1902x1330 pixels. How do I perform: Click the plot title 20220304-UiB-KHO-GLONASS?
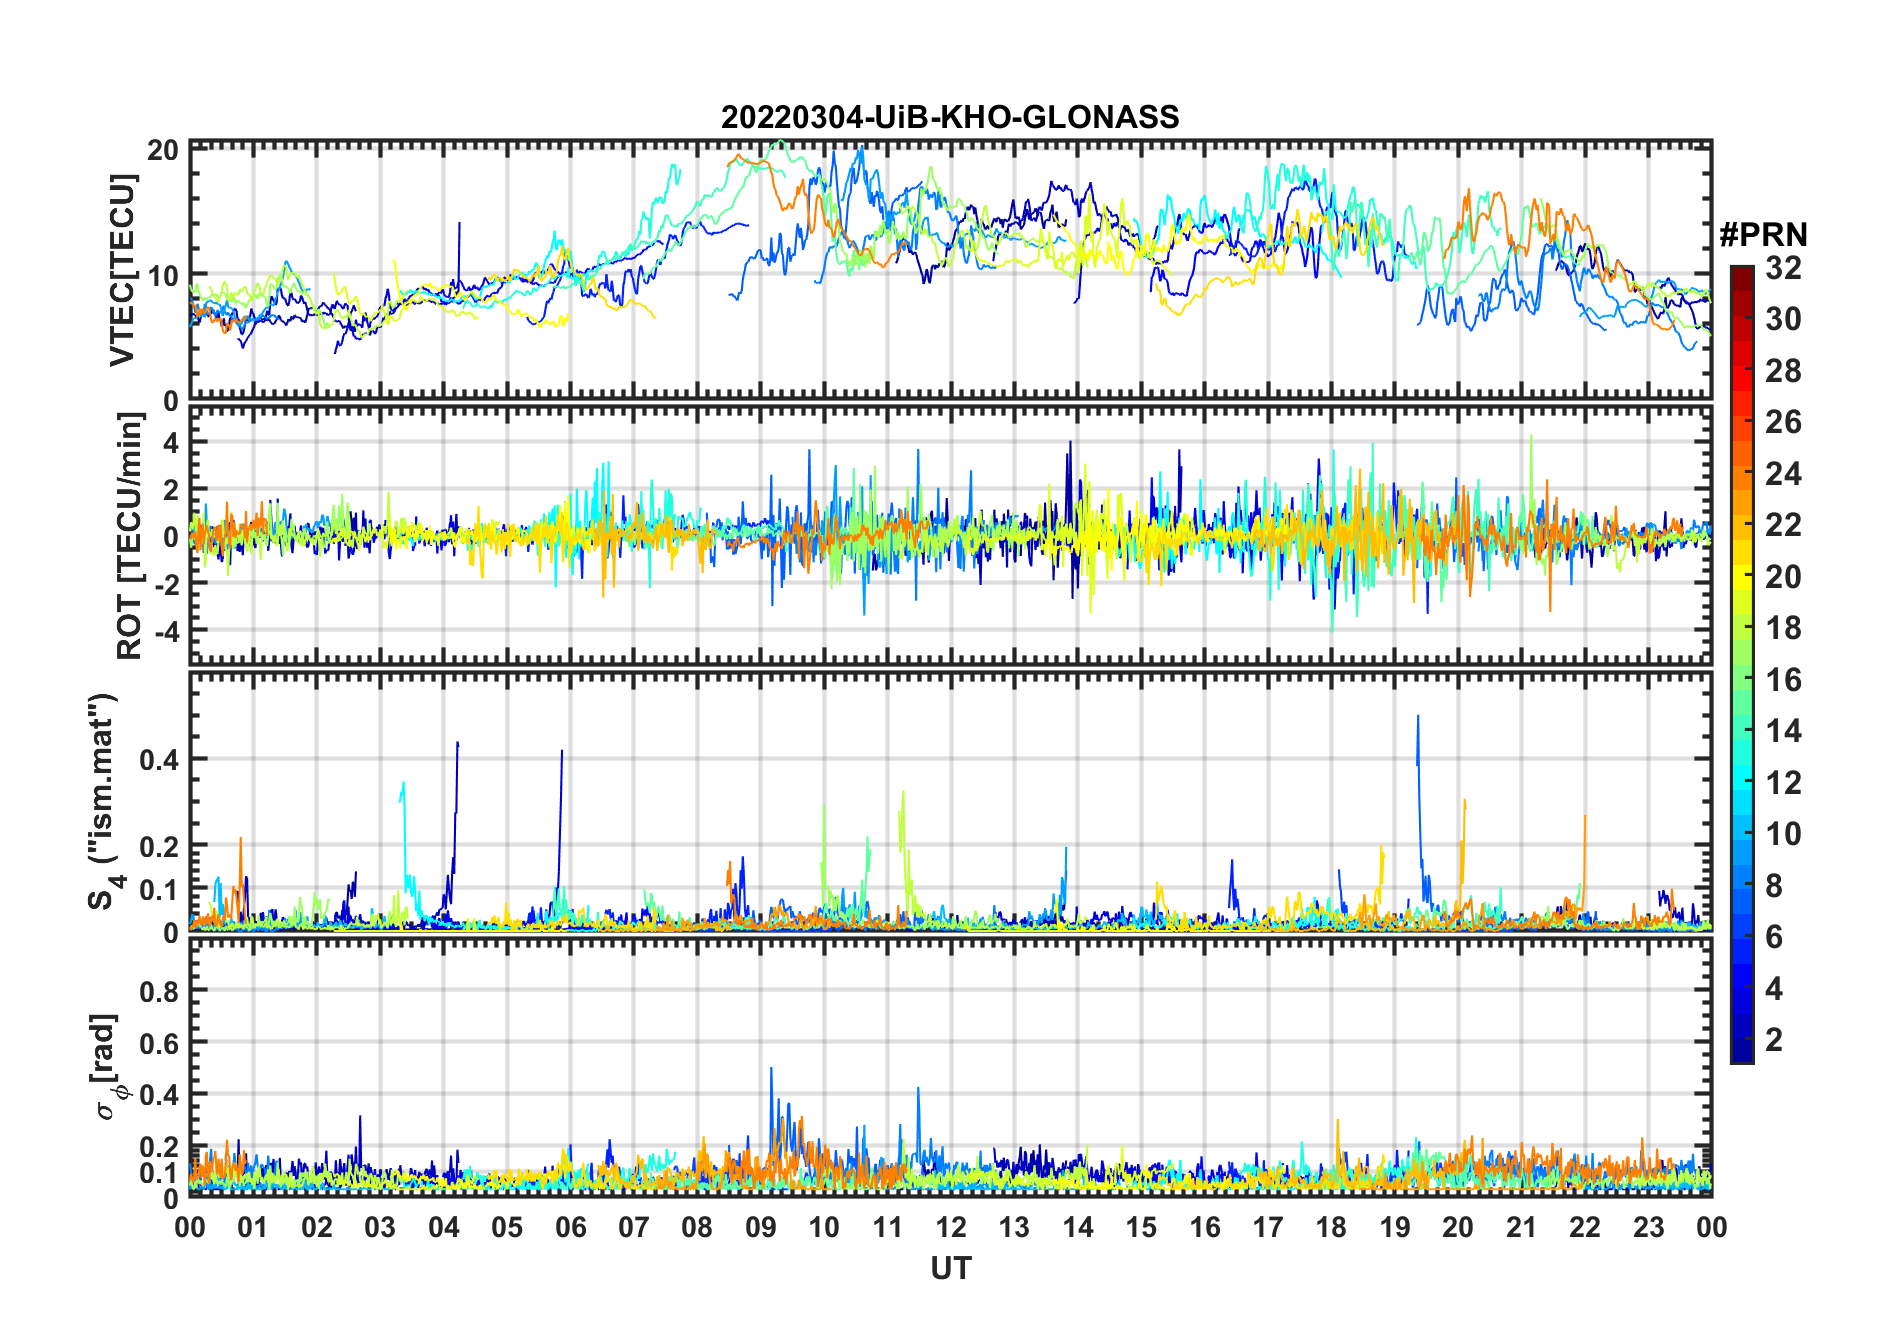[950, 118]
